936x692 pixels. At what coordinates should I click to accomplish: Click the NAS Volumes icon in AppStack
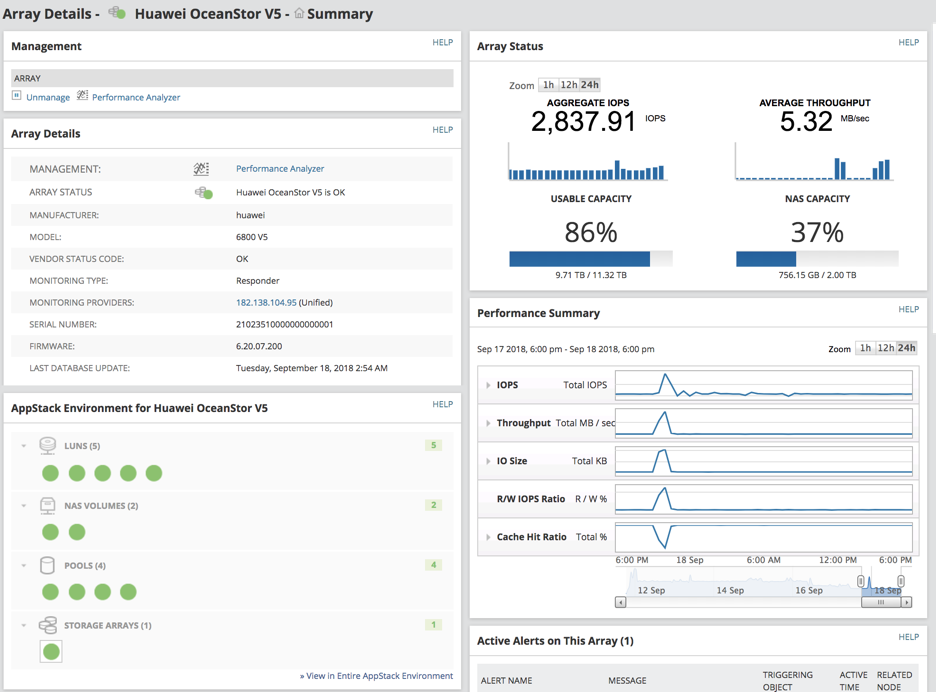[x=48, y=505]
